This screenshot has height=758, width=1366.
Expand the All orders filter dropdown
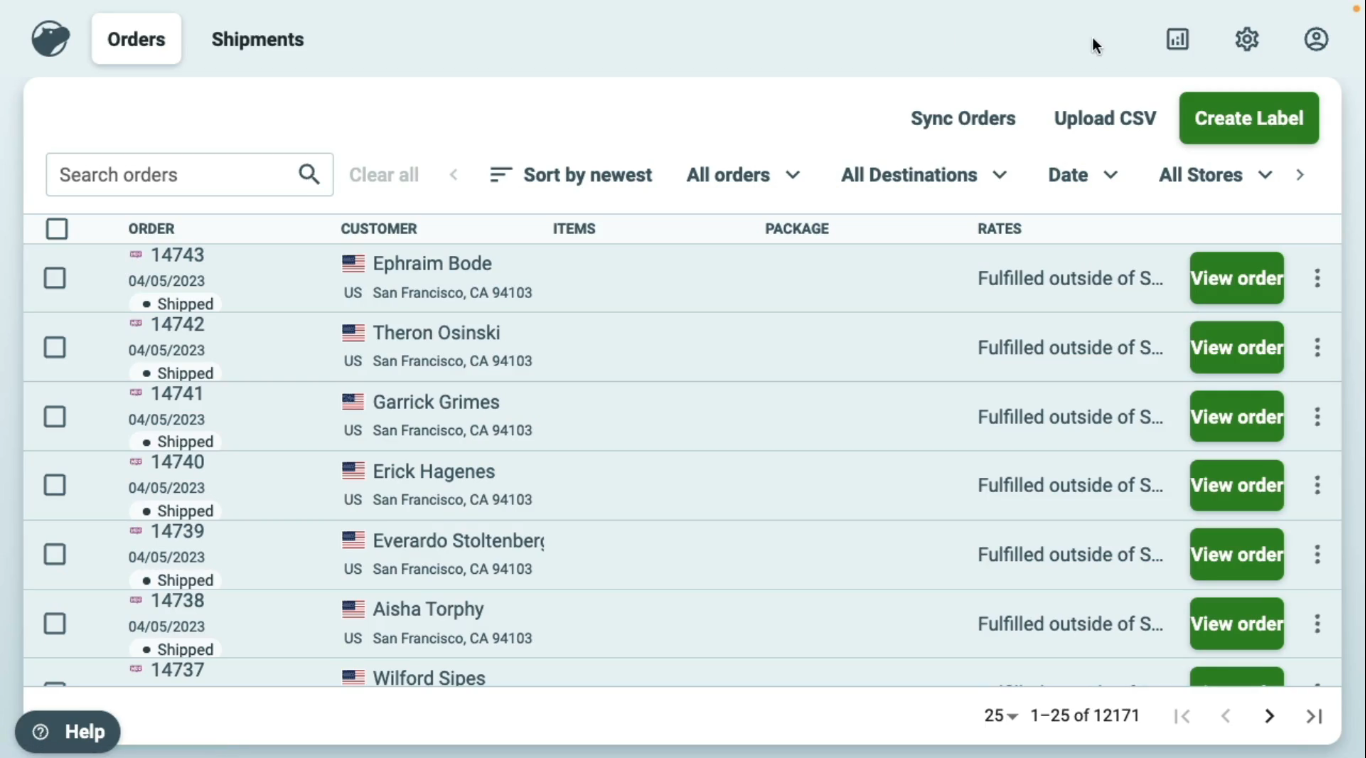[743, 175]
